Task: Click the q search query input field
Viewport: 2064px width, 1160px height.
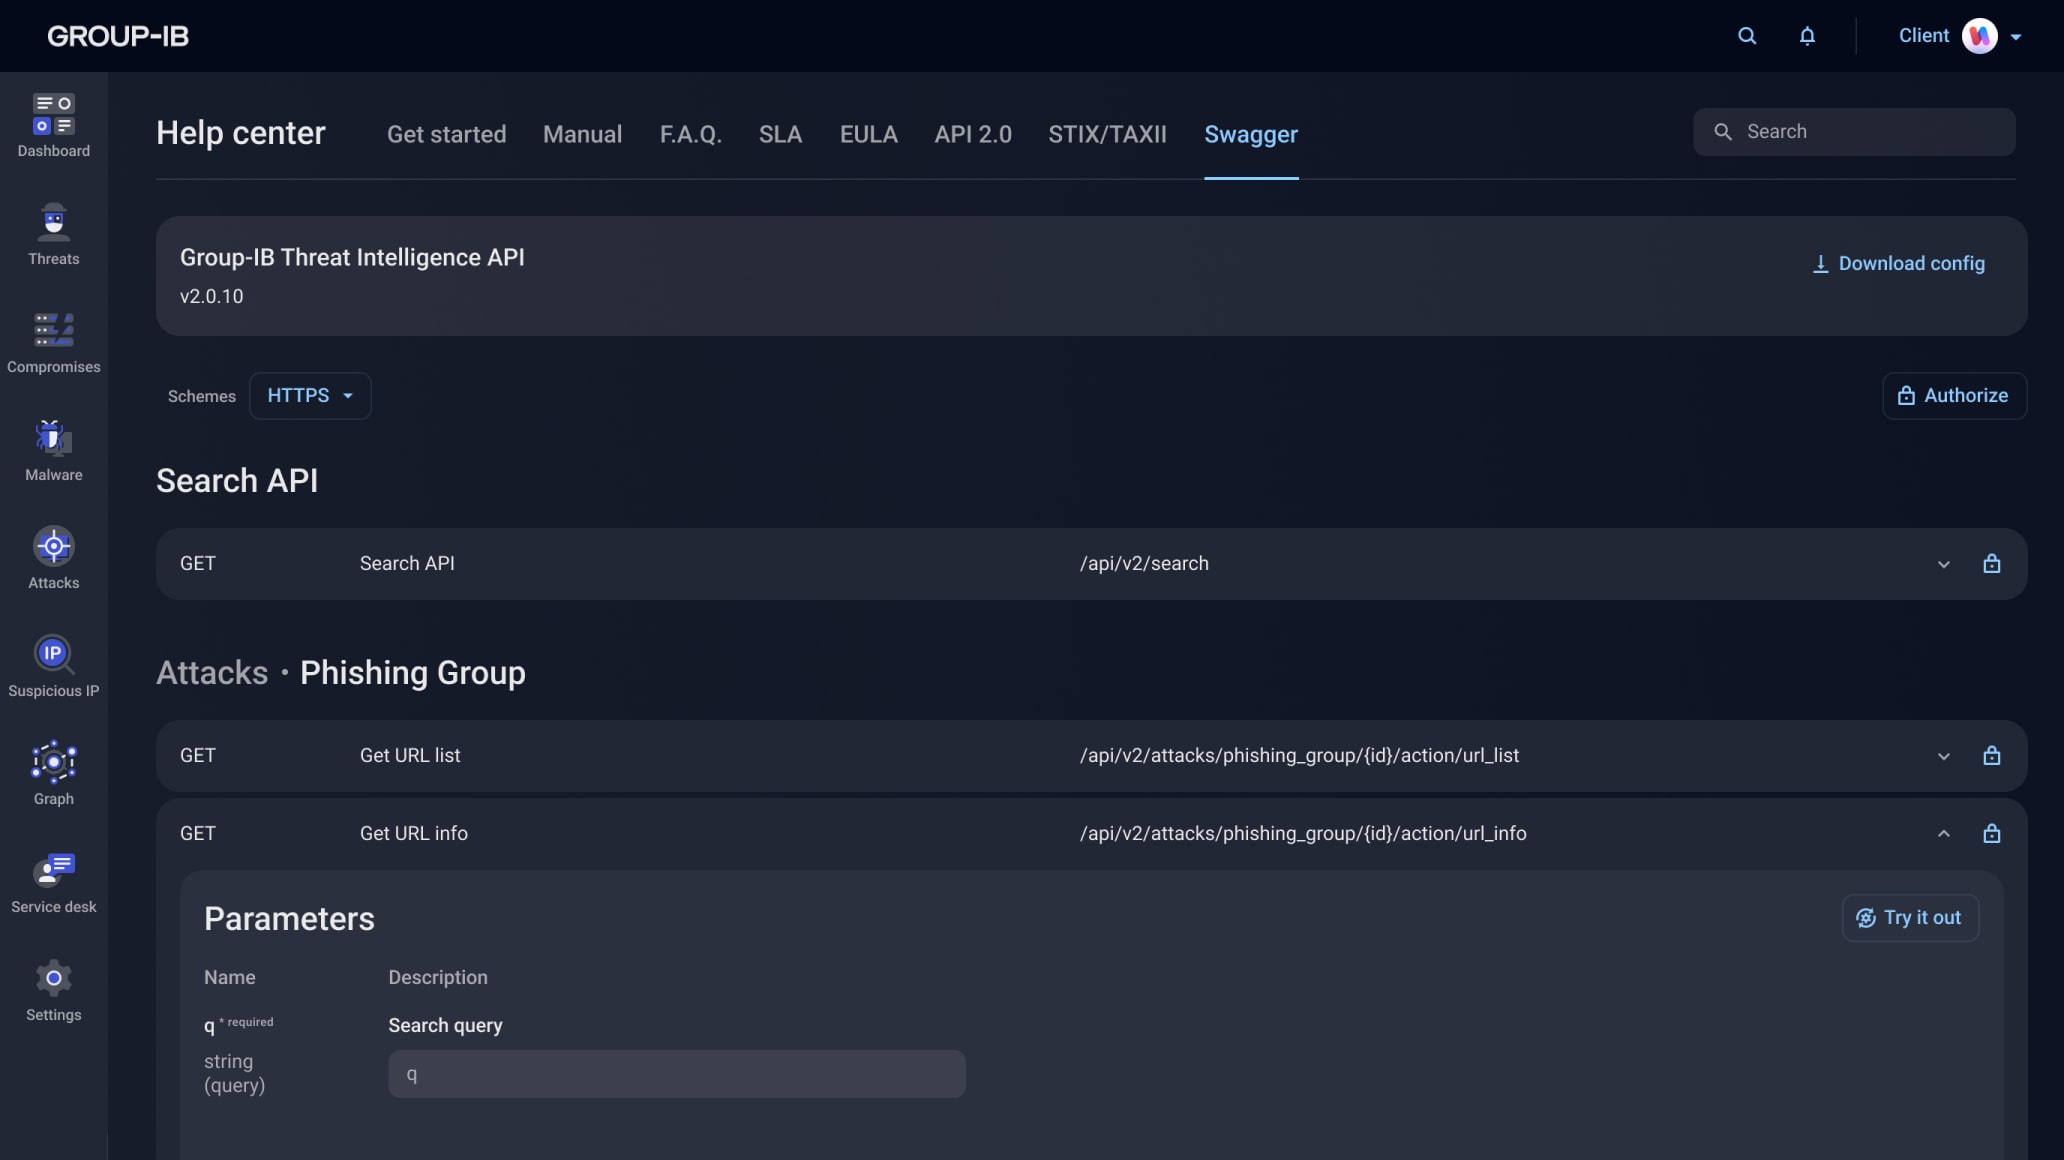Action: (x=677, y=1074)
